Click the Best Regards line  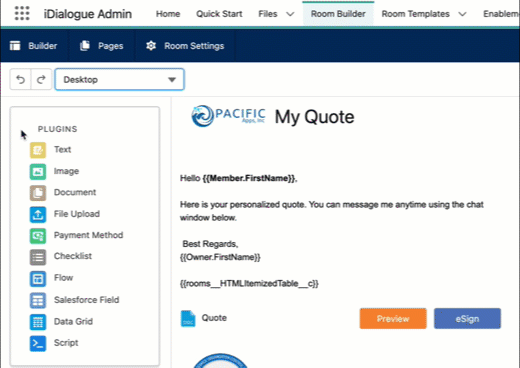point(210,244)
